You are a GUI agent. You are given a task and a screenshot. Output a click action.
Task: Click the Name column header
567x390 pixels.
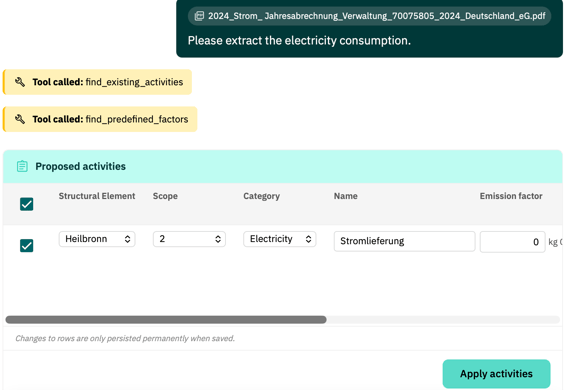coord(345,196)
